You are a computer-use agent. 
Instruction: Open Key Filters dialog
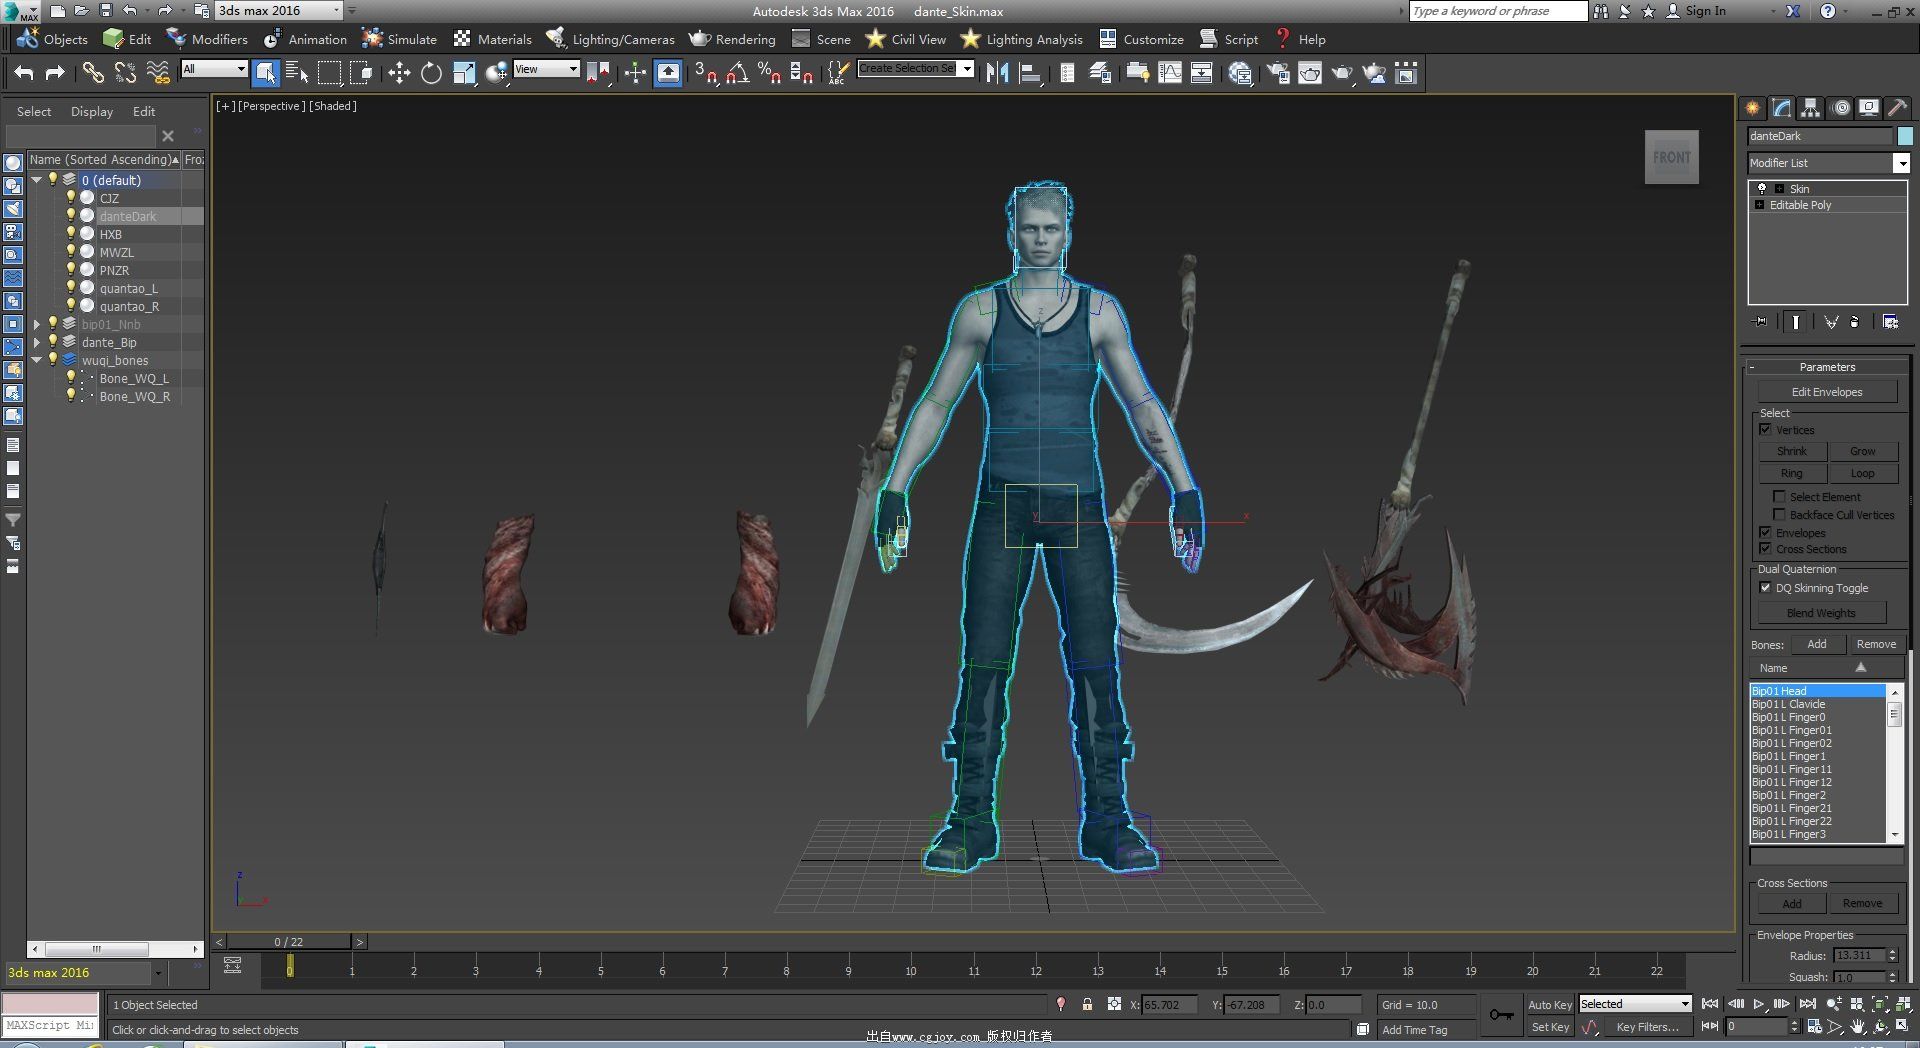[1647, 1026]
